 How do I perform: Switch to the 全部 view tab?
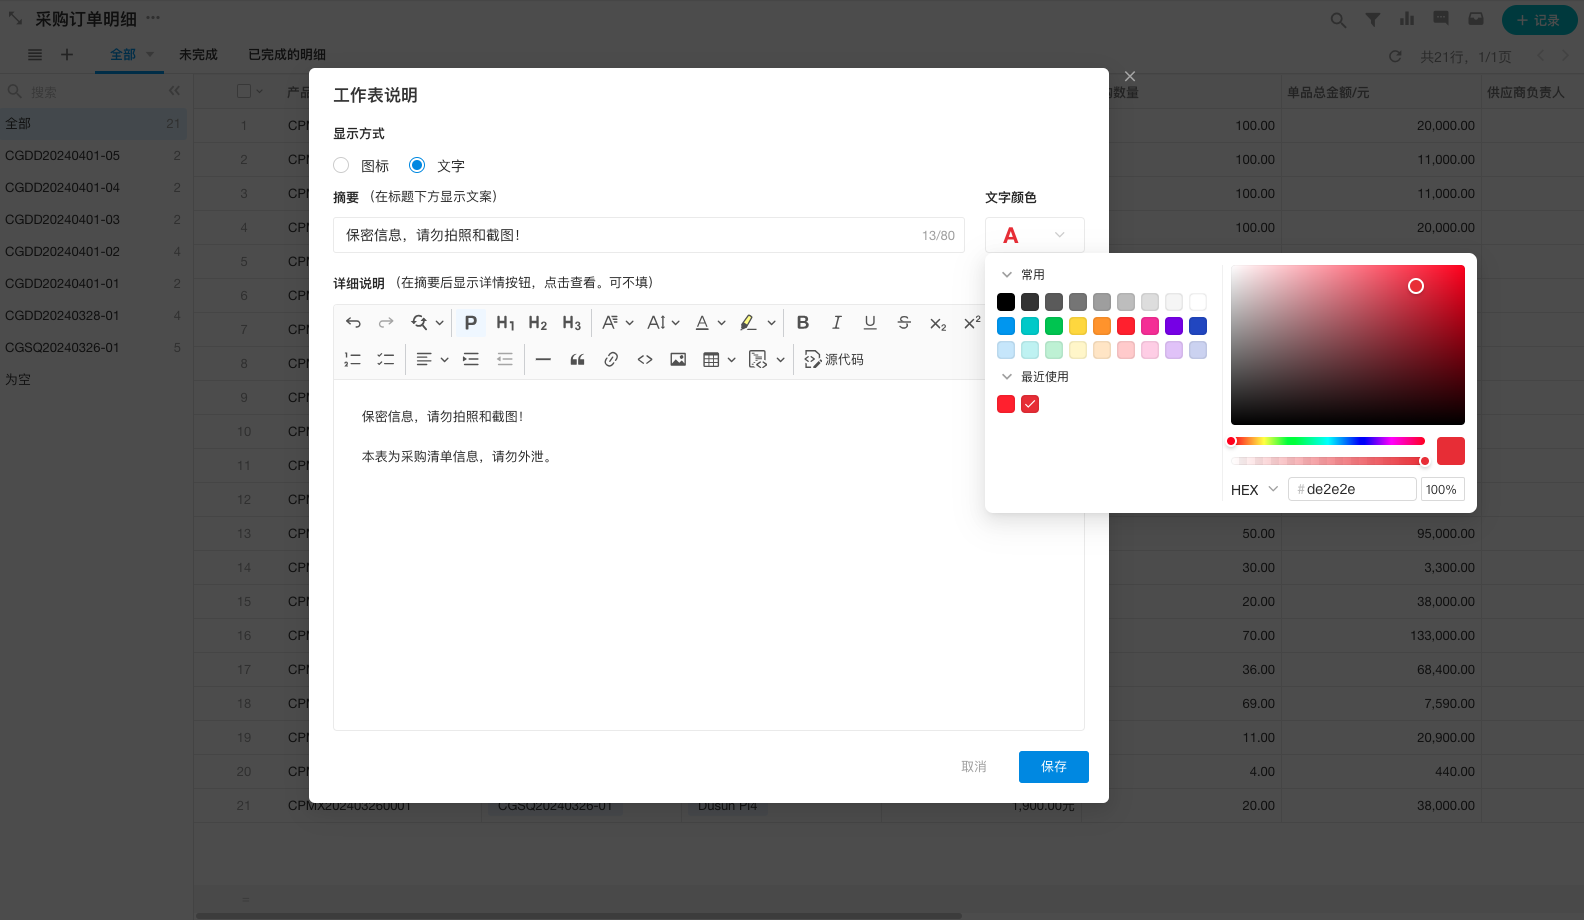123,55
